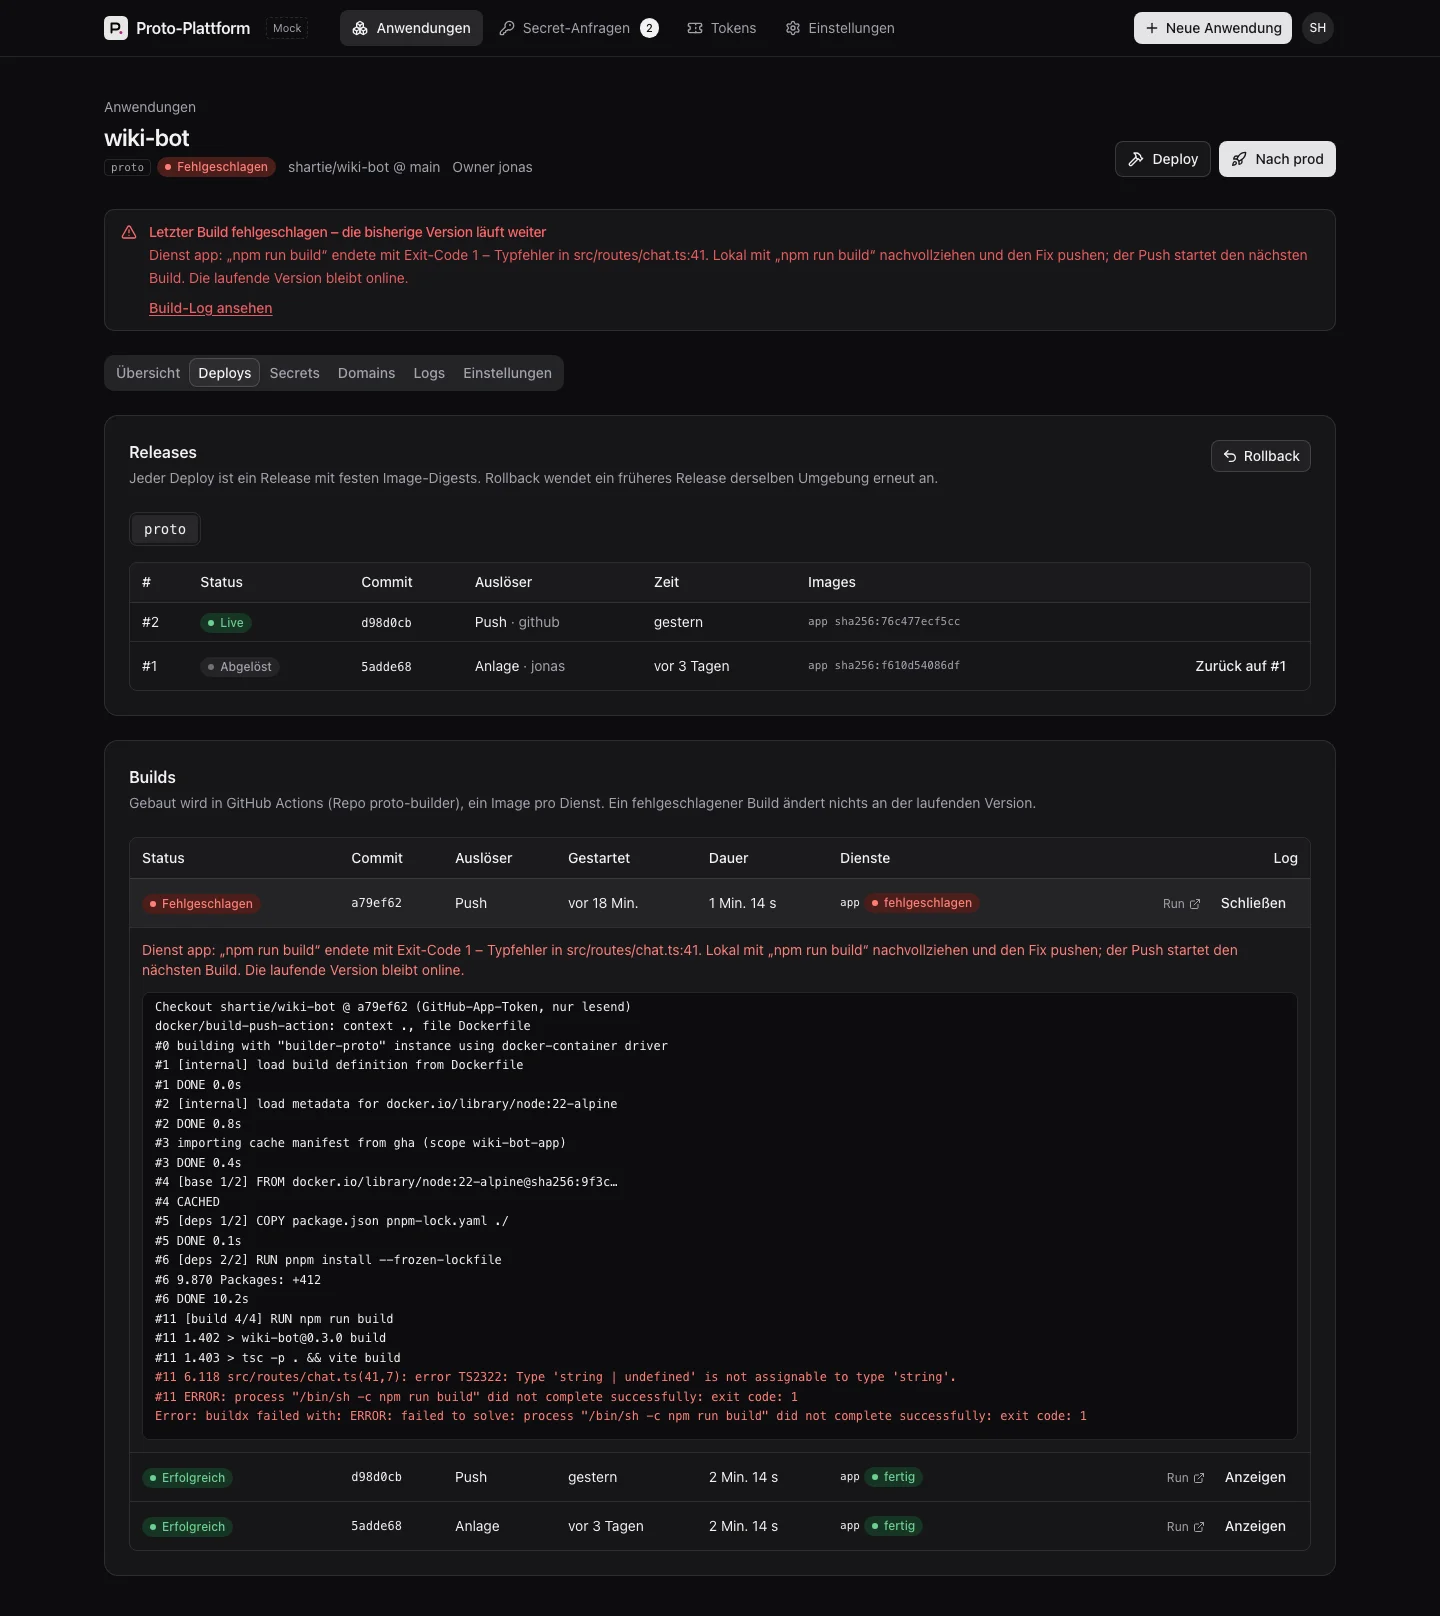This screenshot has width=1440, height=1616.
Task: Click the Secret-Anfragen badge showing 2
Action: coord(649,28)
